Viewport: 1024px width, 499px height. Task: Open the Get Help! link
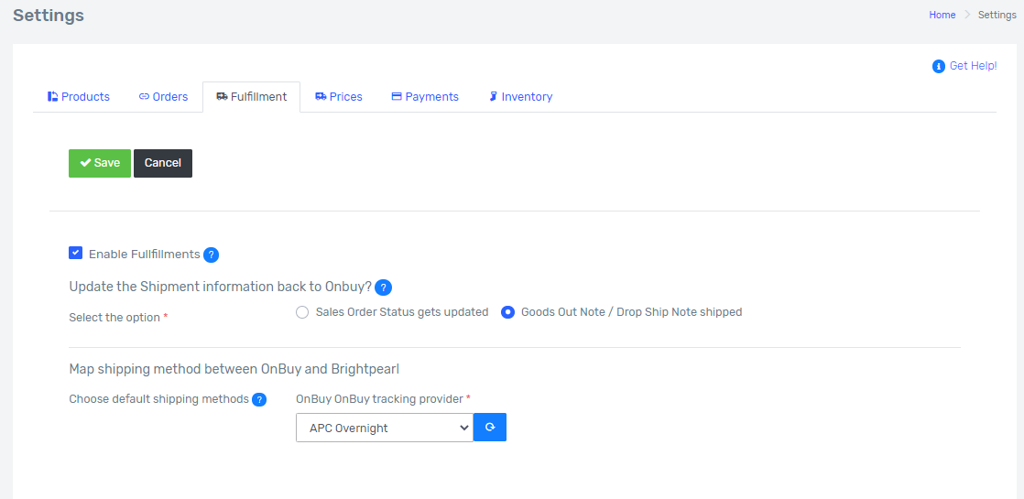point(973,65)
